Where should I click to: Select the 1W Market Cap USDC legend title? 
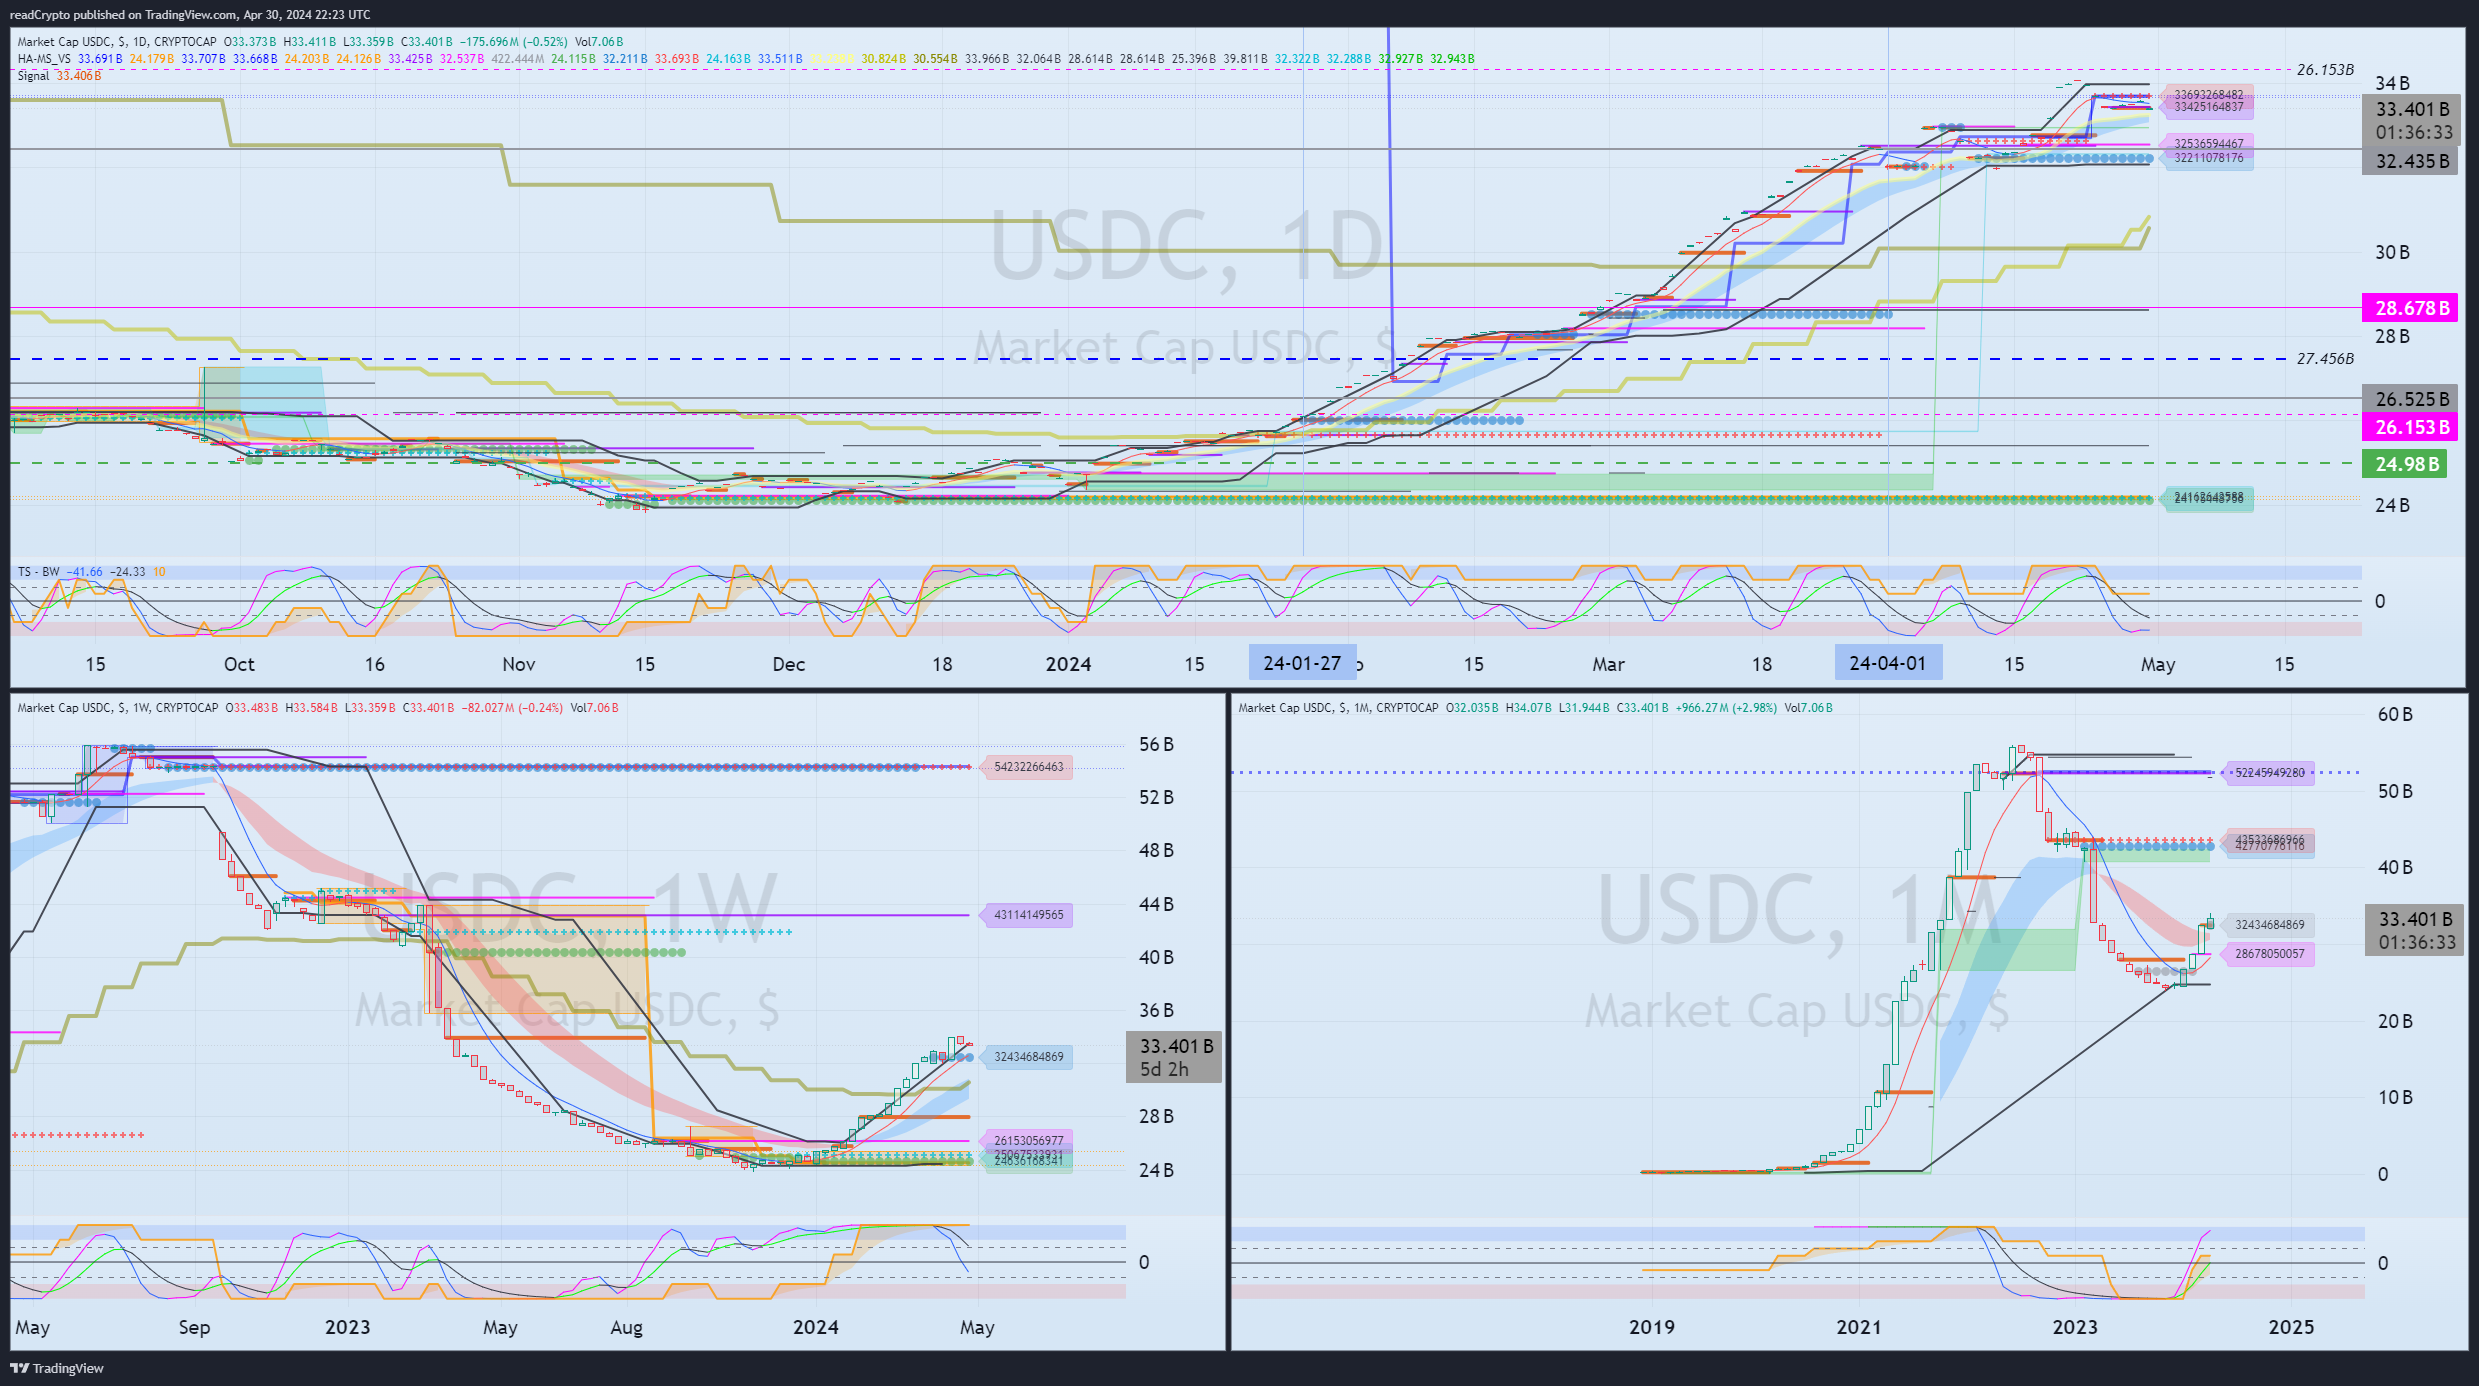117,708
